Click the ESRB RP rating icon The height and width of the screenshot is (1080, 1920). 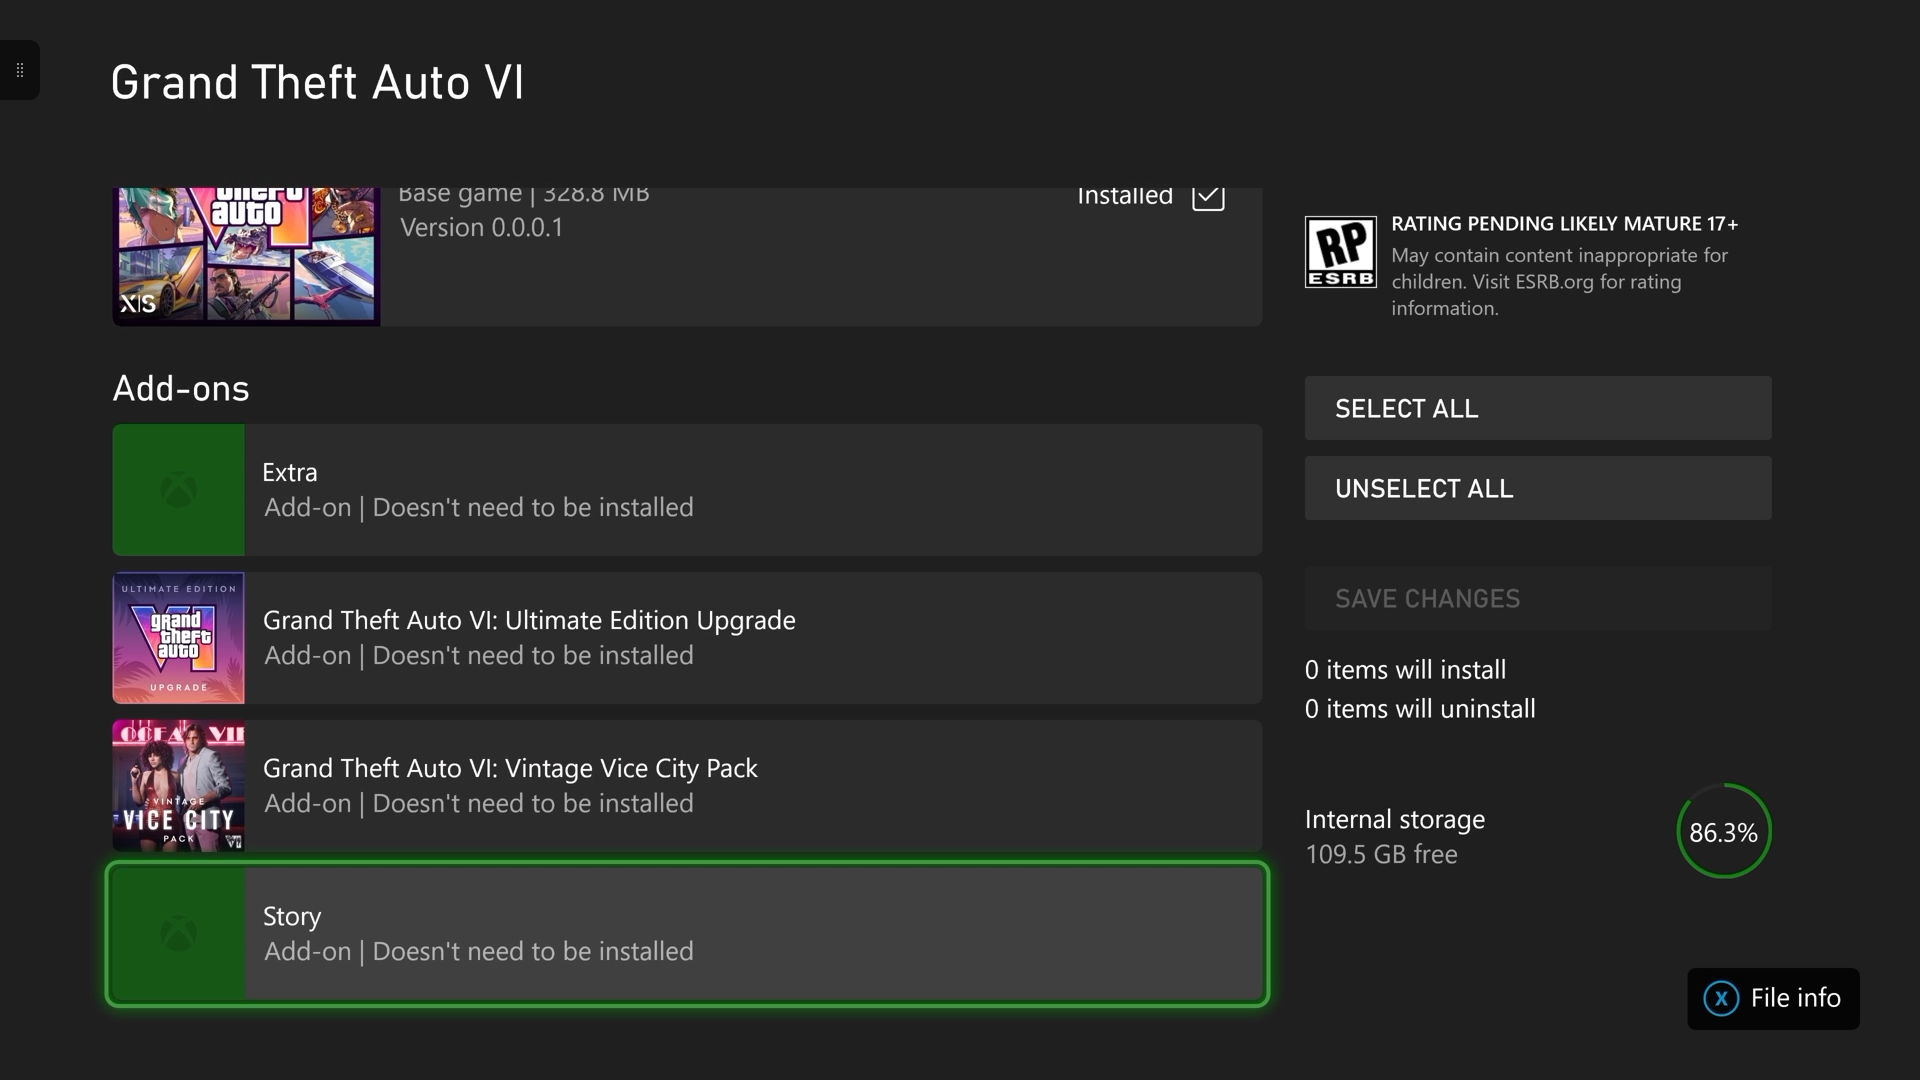click(1341, 252)
